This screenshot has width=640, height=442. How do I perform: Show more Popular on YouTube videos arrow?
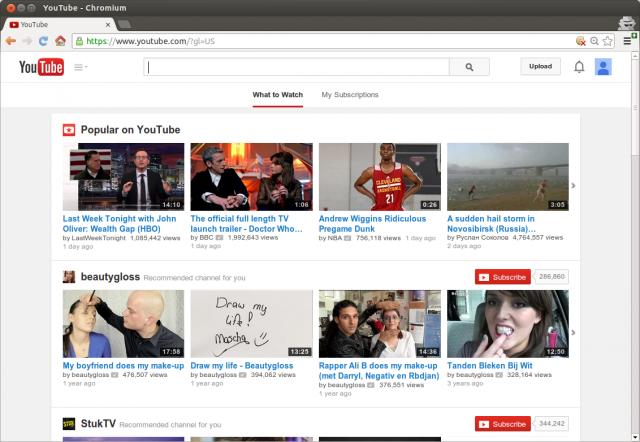pyautogui.click(x=573, y=185)
